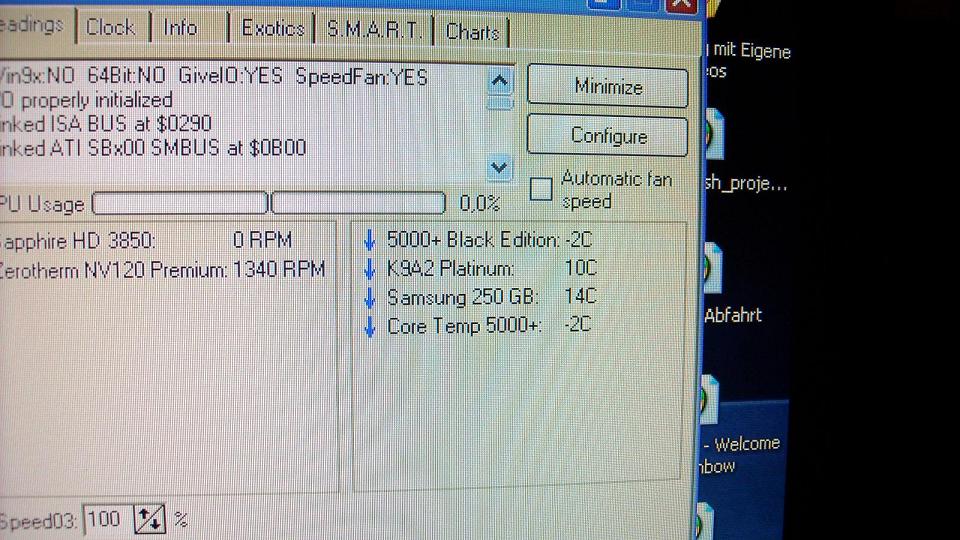The width and height of the screenshot is (960, 540).
Task: Click the arrow icon beside 5000+ Black Edition
Action: click(x=369, y=240)
